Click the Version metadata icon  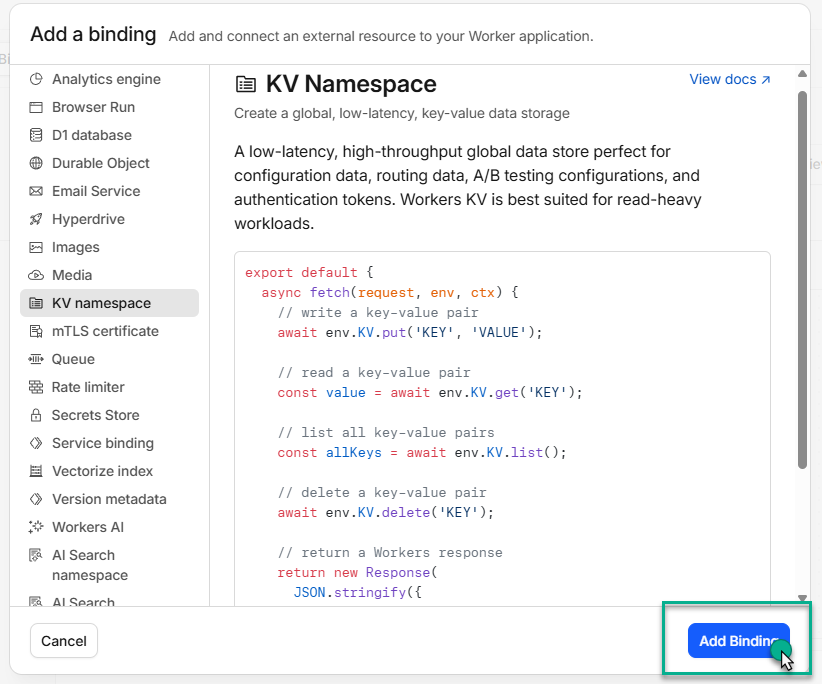[x=36, y=499]
